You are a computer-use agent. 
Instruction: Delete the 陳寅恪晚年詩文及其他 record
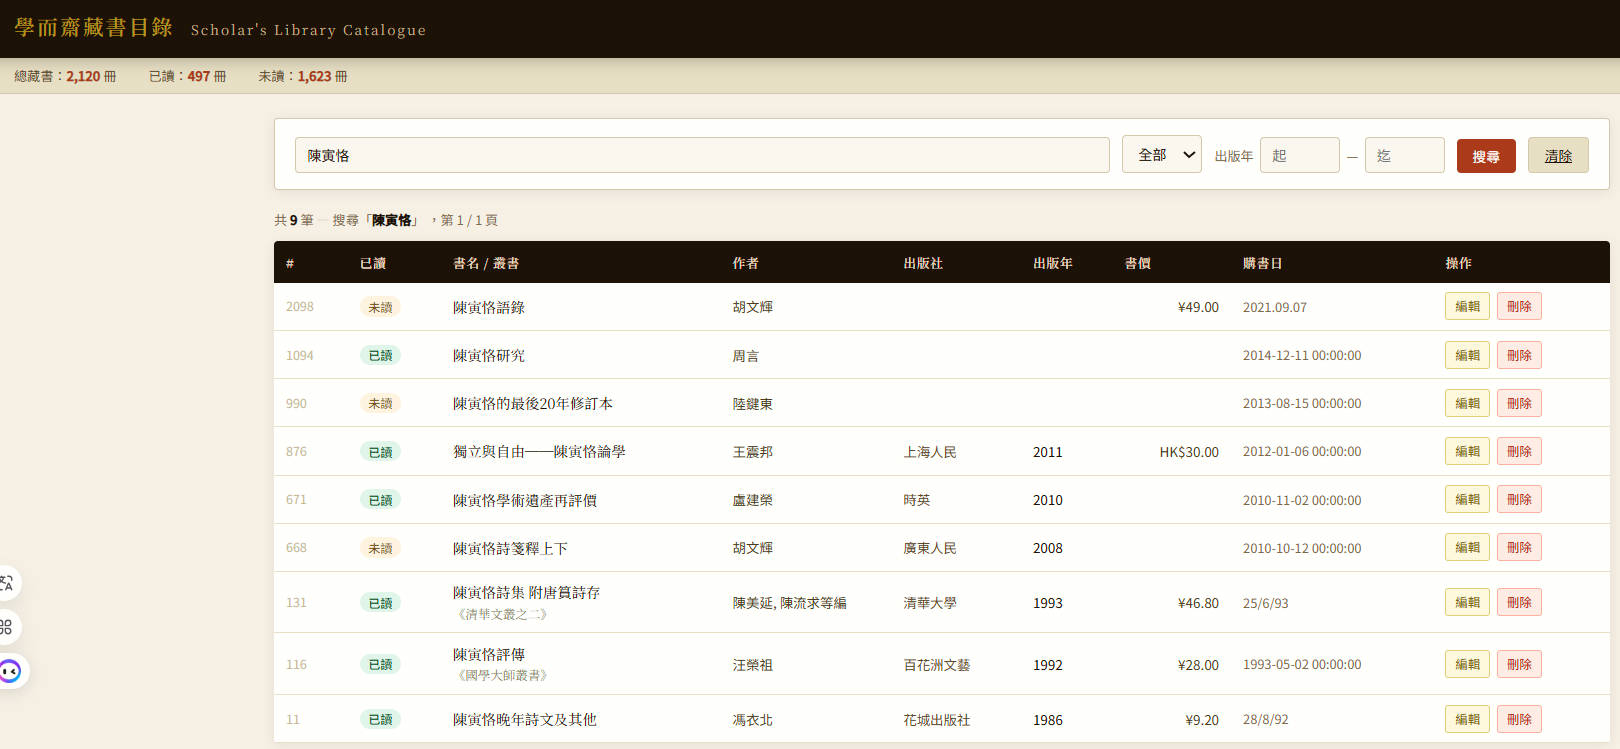click(1519, 719)
